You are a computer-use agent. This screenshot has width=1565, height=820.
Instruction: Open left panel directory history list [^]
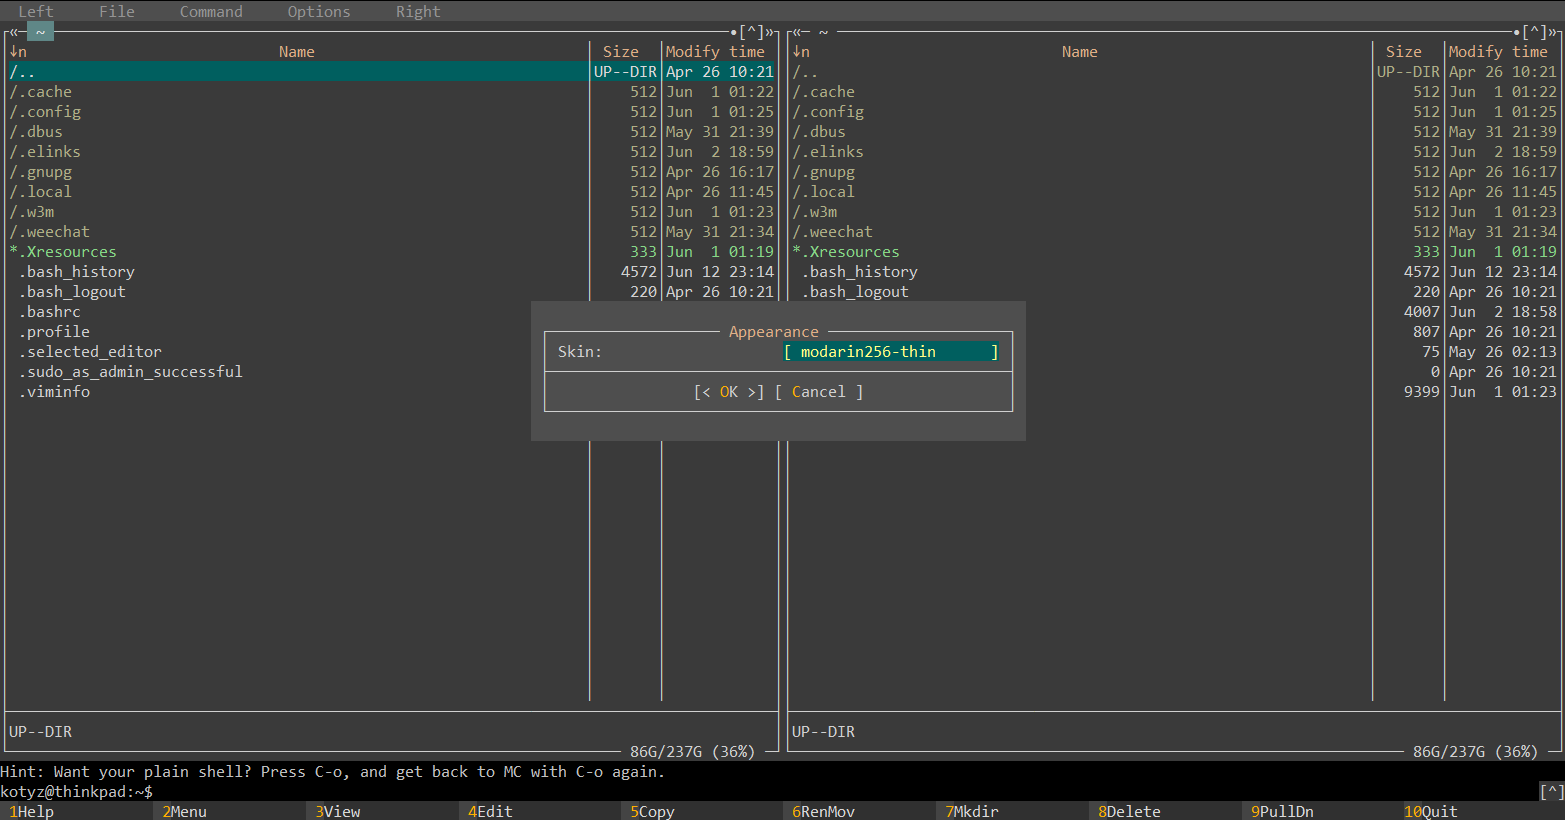pos(752,32)
